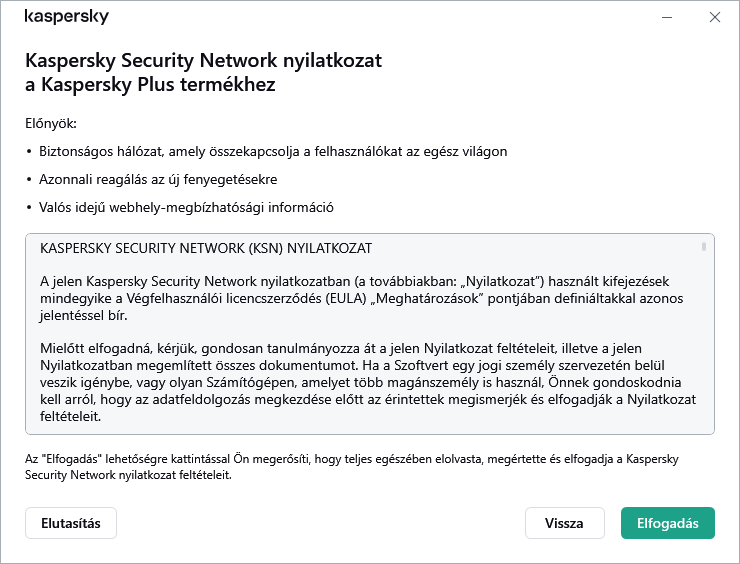
Task: Click the Biztonságos hálózat bullet item
Action: (x=272, y=152)
